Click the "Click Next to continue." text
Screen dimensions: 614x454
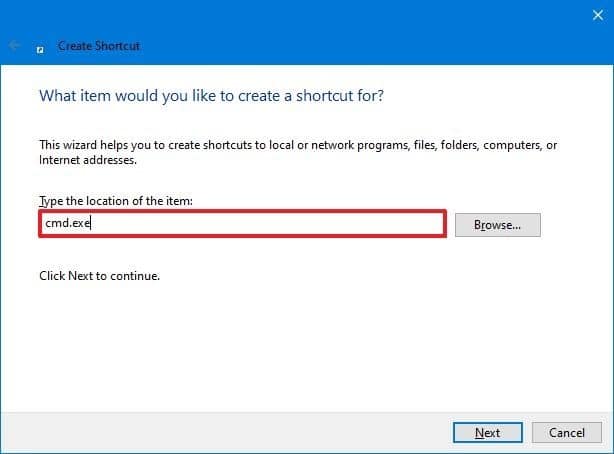[x=99, y=275]
